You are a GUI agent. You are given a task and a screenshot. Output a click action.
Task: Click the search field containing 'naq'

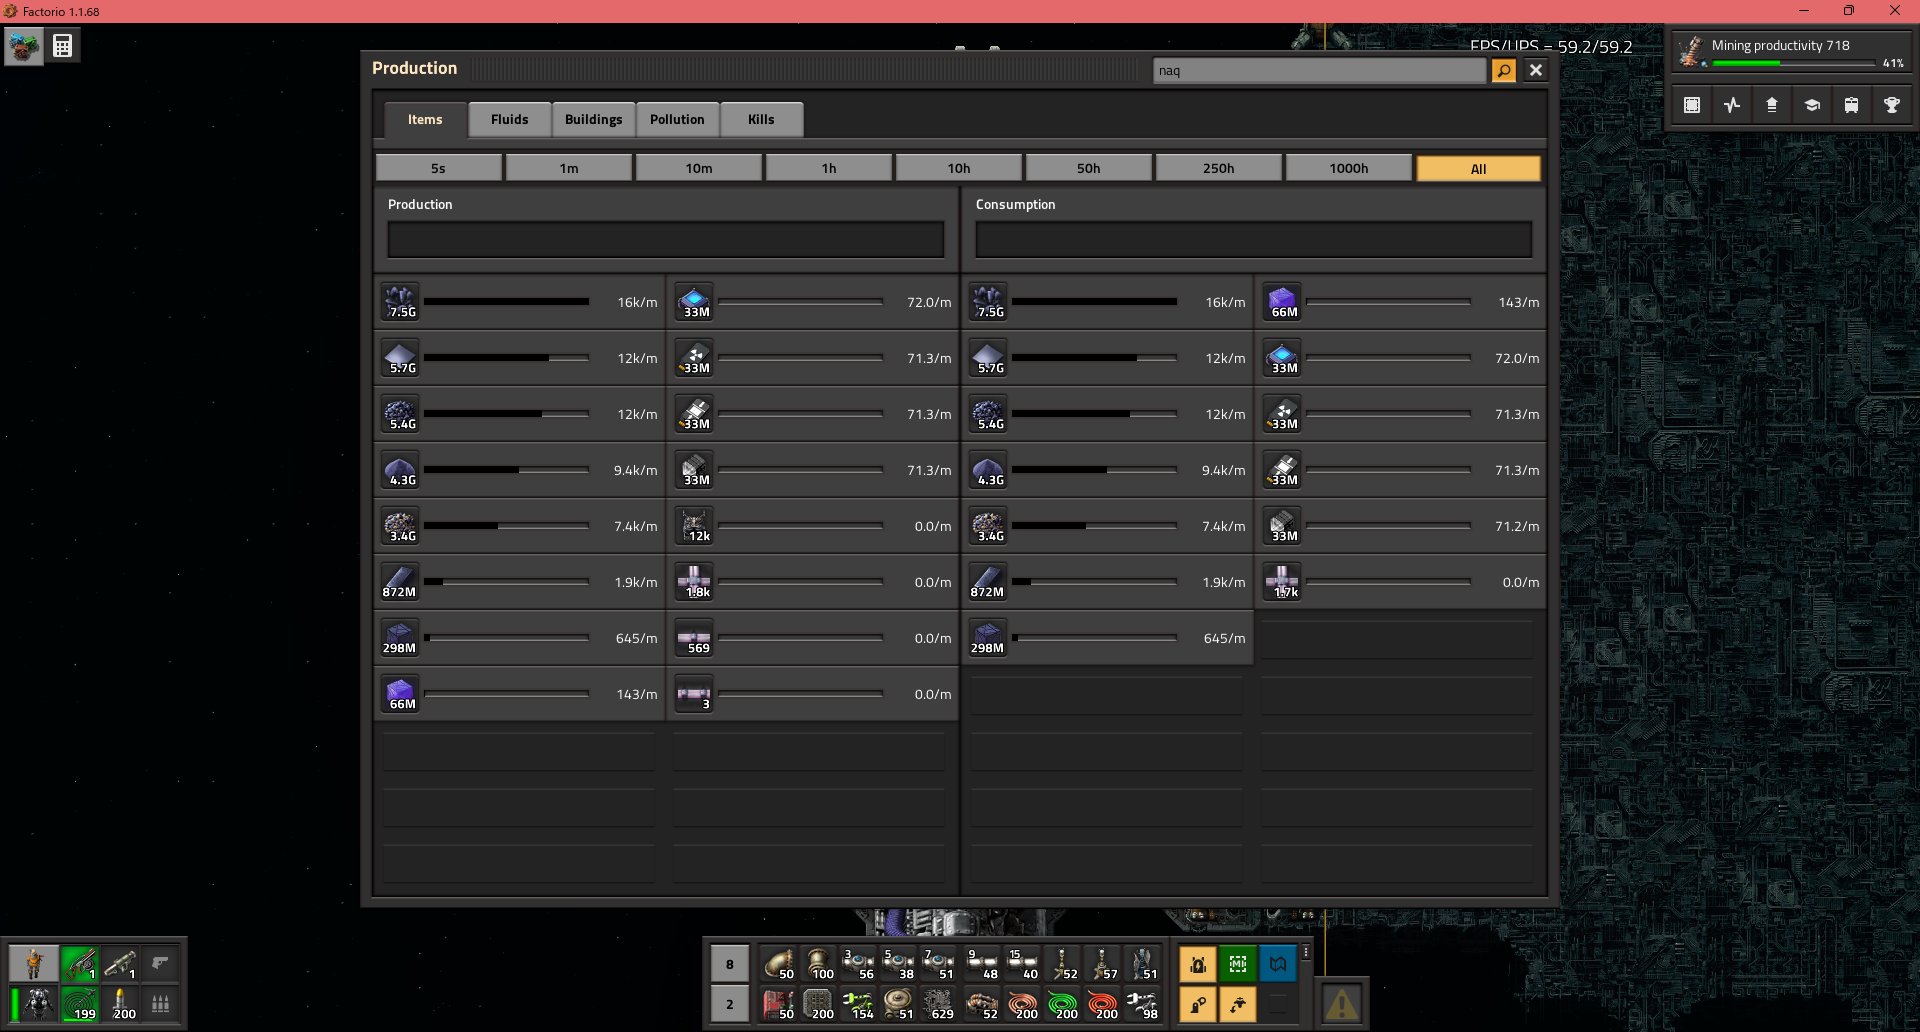coord(1319,70)
